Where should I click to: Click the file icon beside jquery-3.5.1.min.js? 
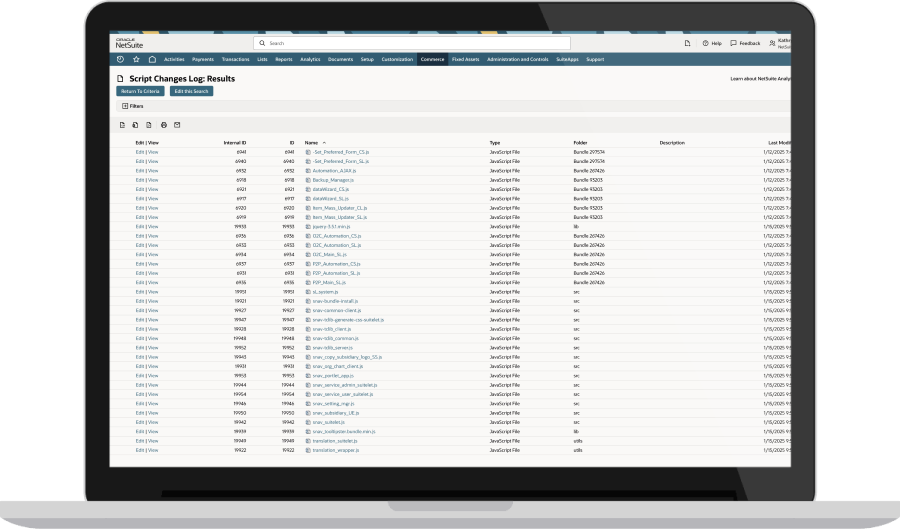pyautogui.click(x=308, y=227)
